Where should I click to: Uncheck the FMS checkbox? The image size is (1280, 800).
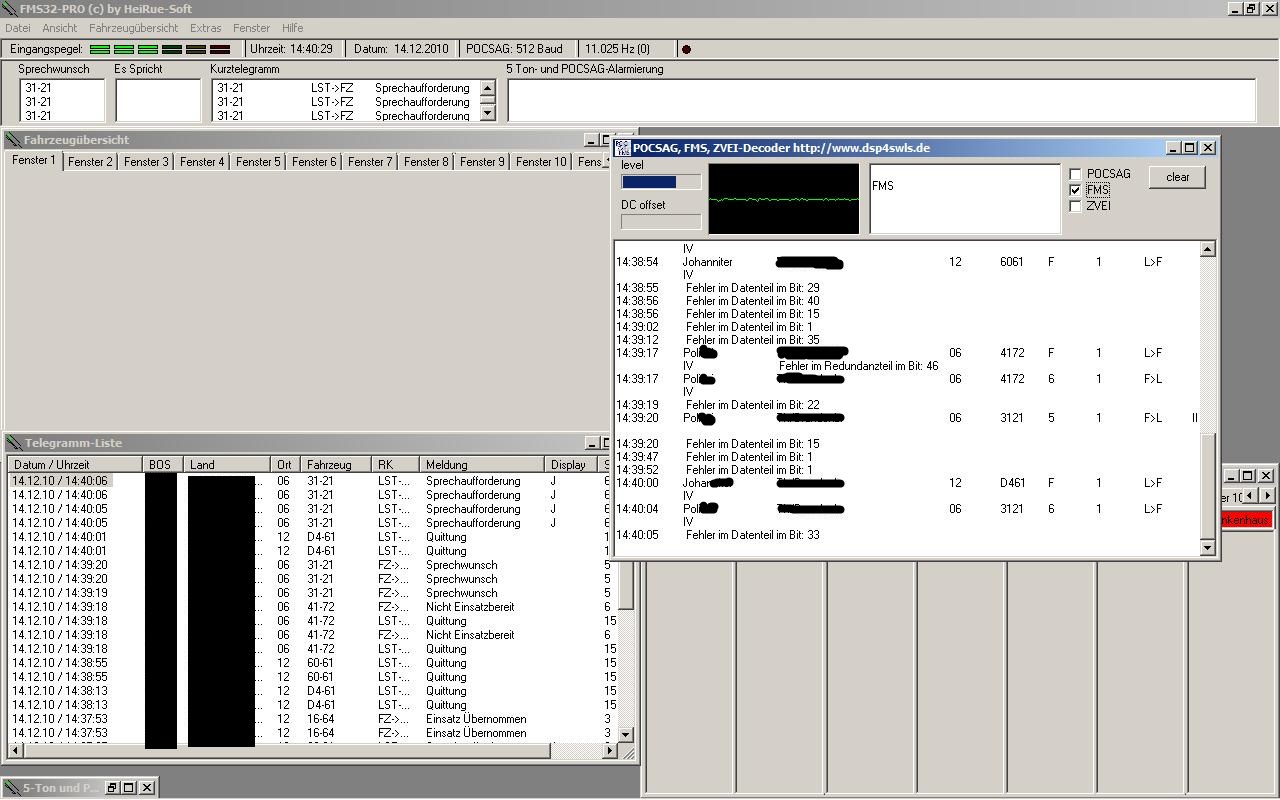click(x=1076, y=190)
